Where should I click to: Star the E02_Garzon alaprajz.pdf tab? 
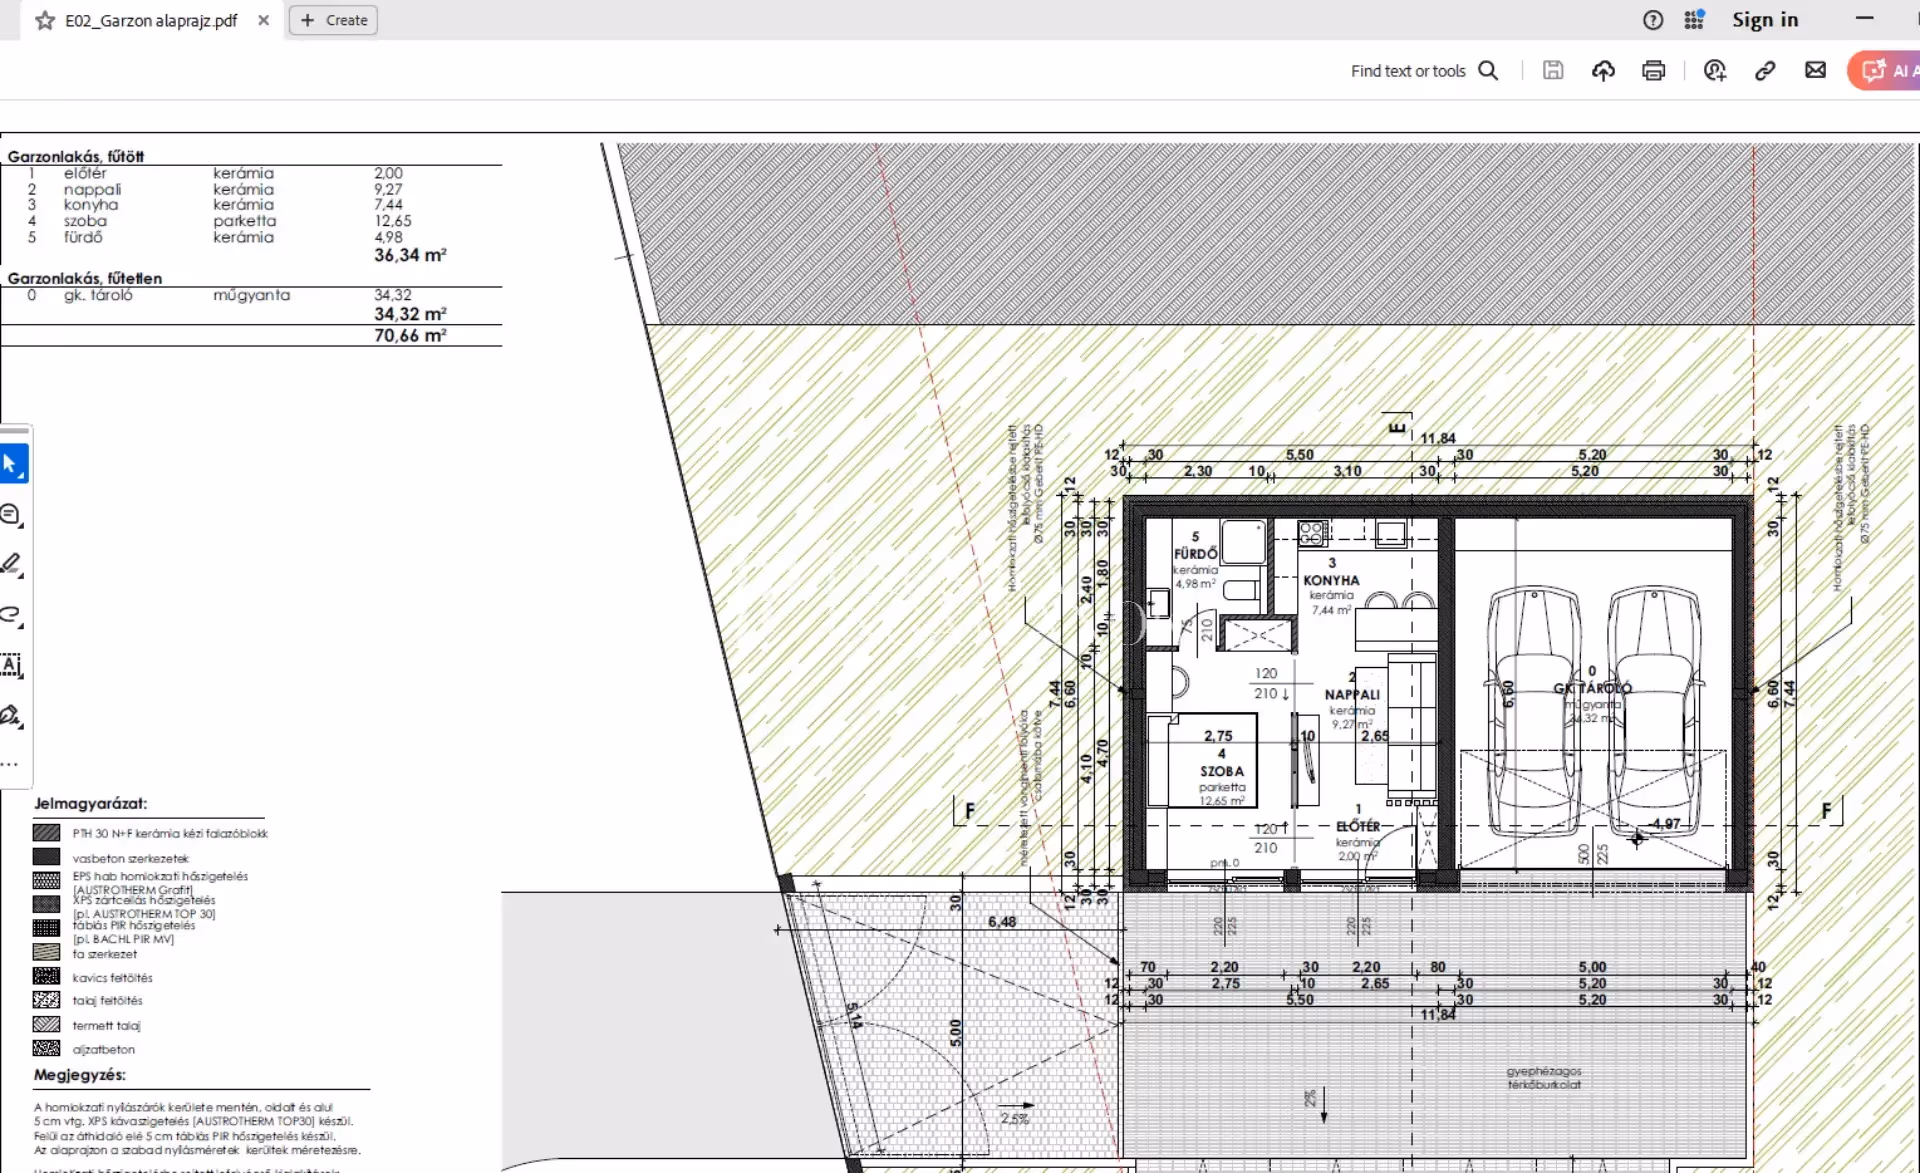pyautogui.click(x=45, y=20)
